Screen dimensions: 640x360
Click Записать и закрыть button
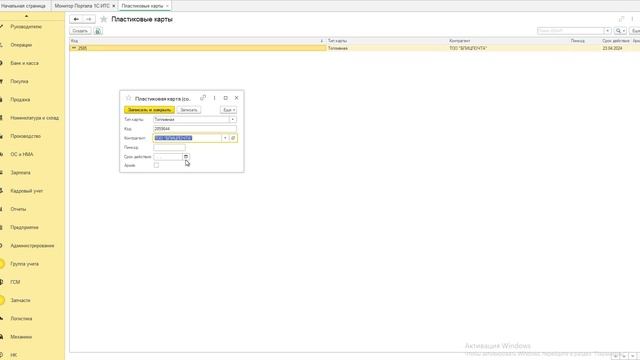point(149,110)
